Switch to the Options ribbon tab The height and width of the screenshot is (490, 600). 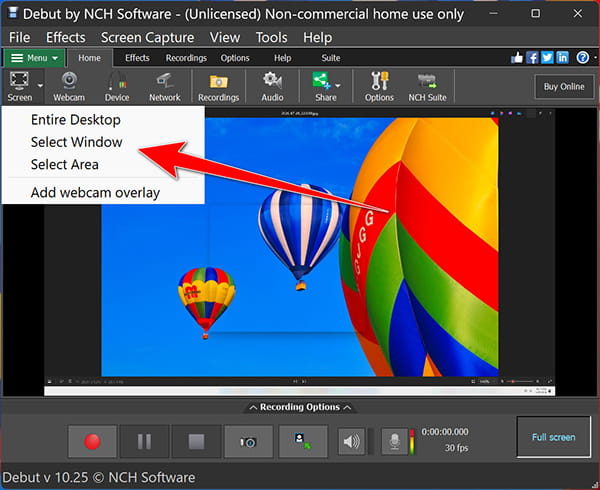click(235, 58)
